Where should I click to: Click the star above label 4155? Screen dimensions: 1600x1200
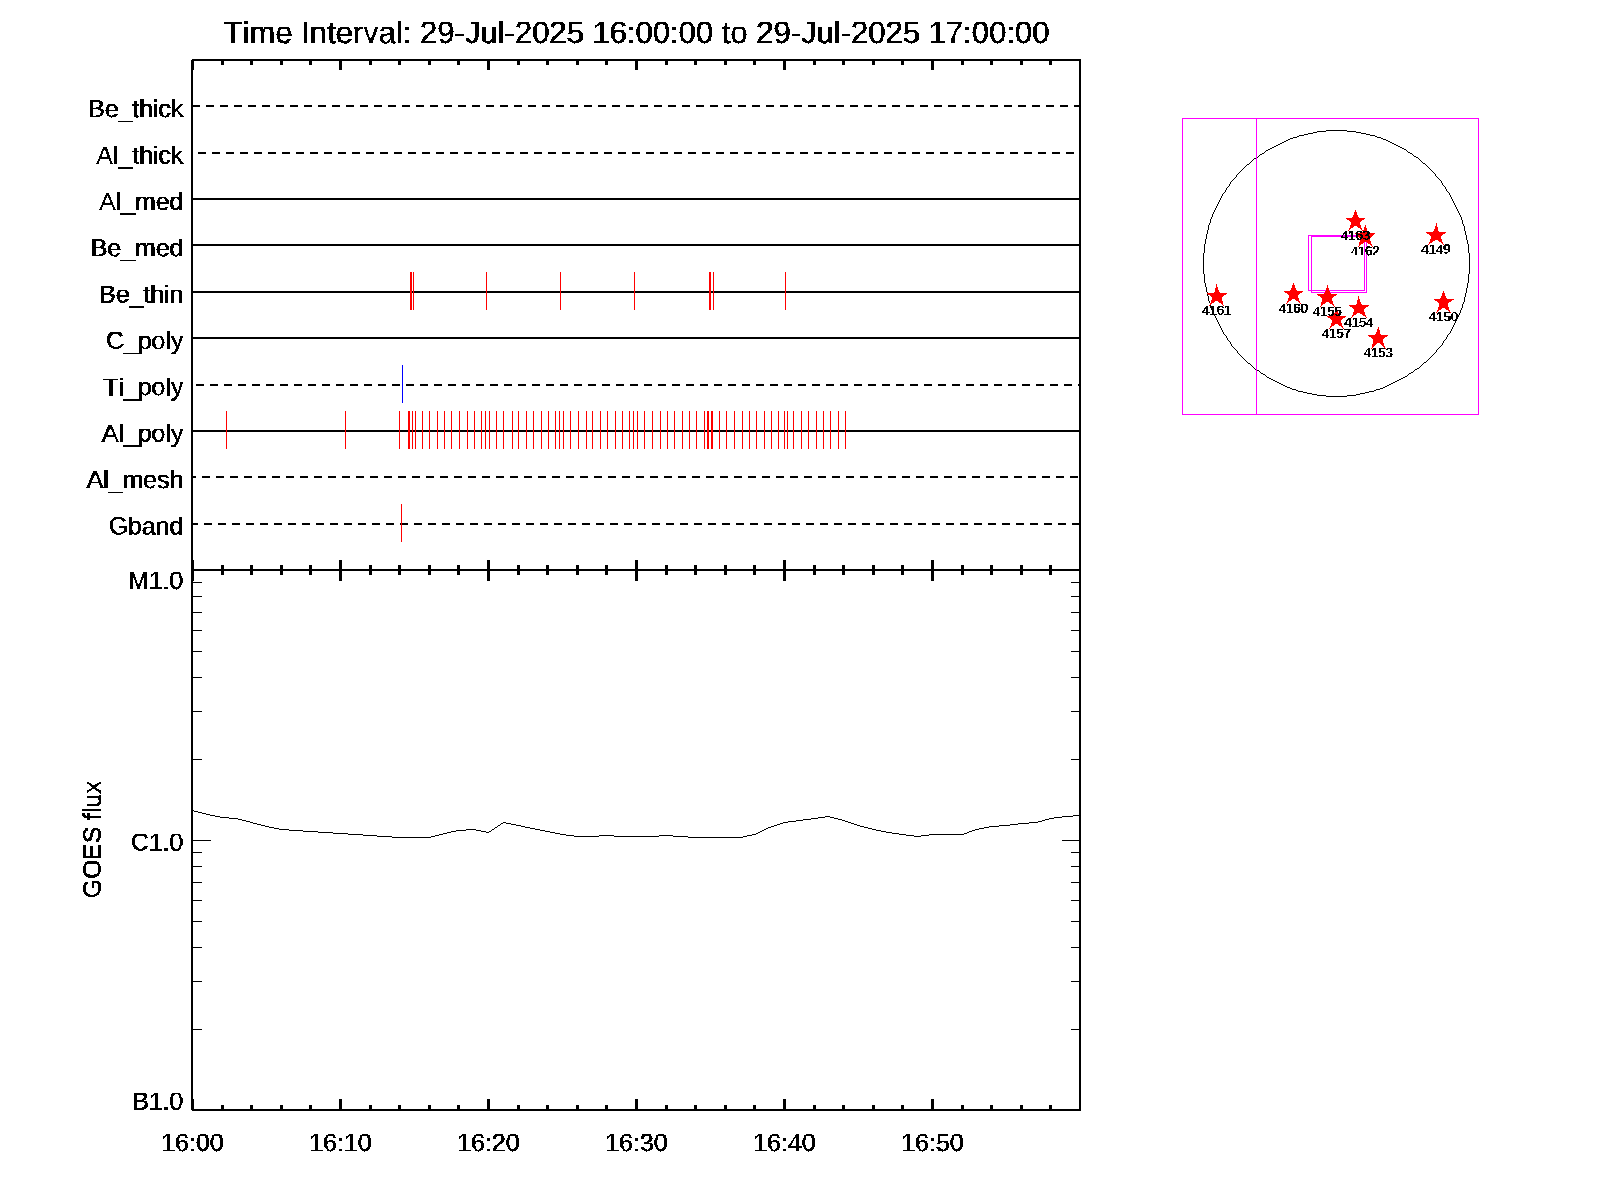(1326, 297)
